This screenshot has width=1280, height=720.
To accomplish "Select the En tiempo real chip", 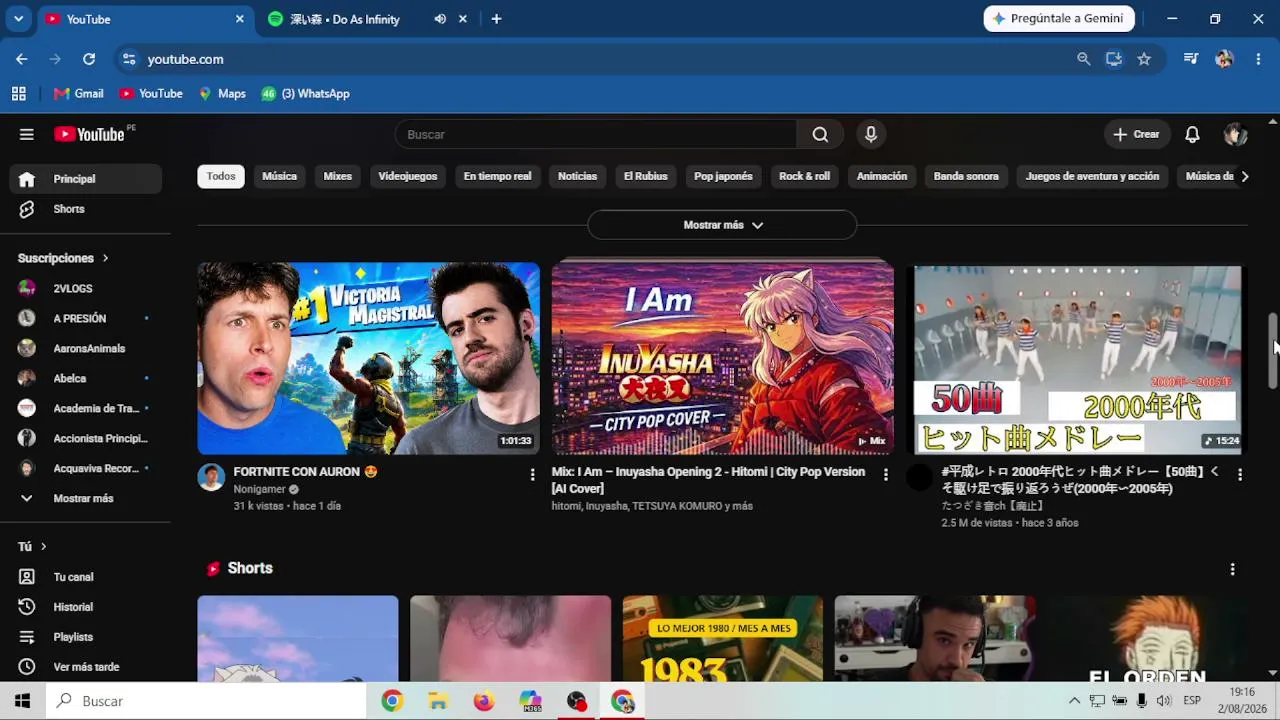I will (x=497, y=176).
